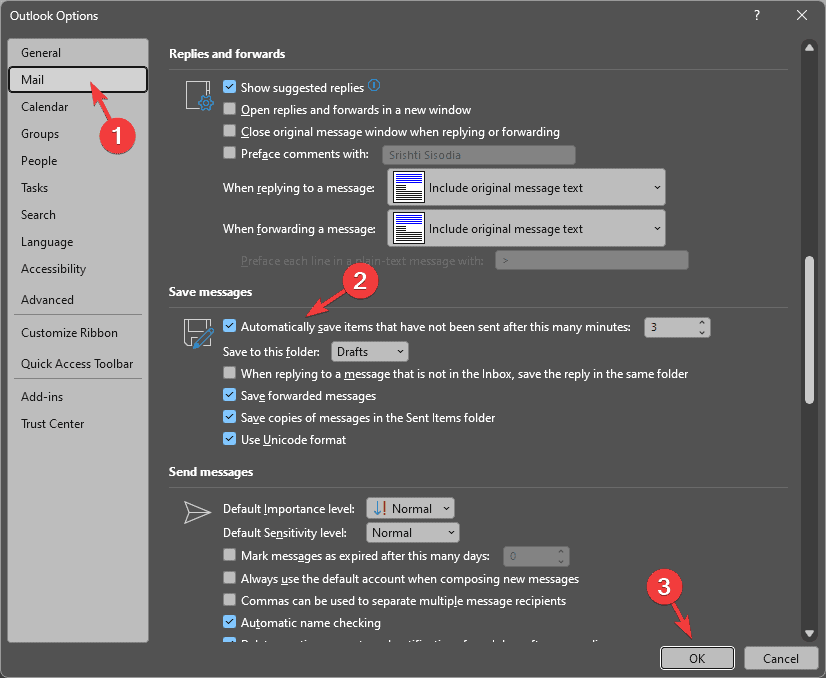Check Close original message window when replying
The image size is (826, 678).
[229, 131]
